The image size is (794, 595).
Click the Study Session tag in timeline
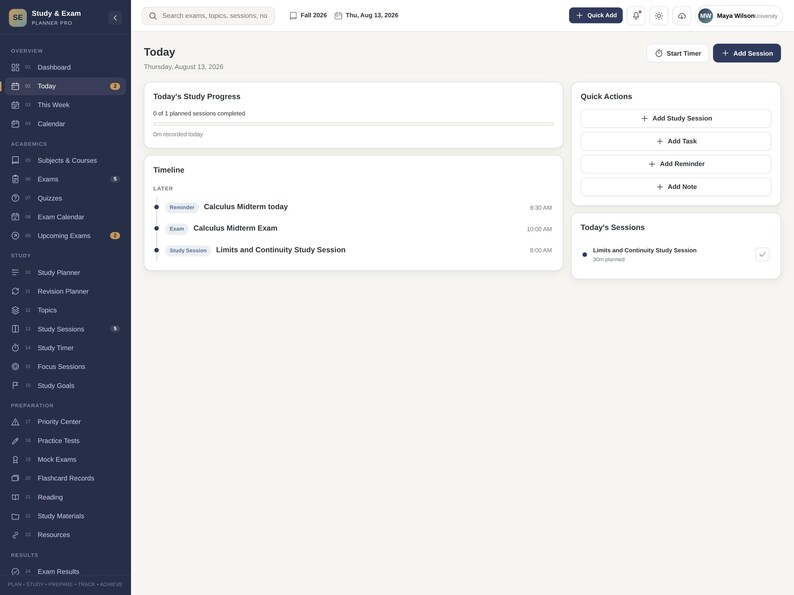[x=188, y=250]
